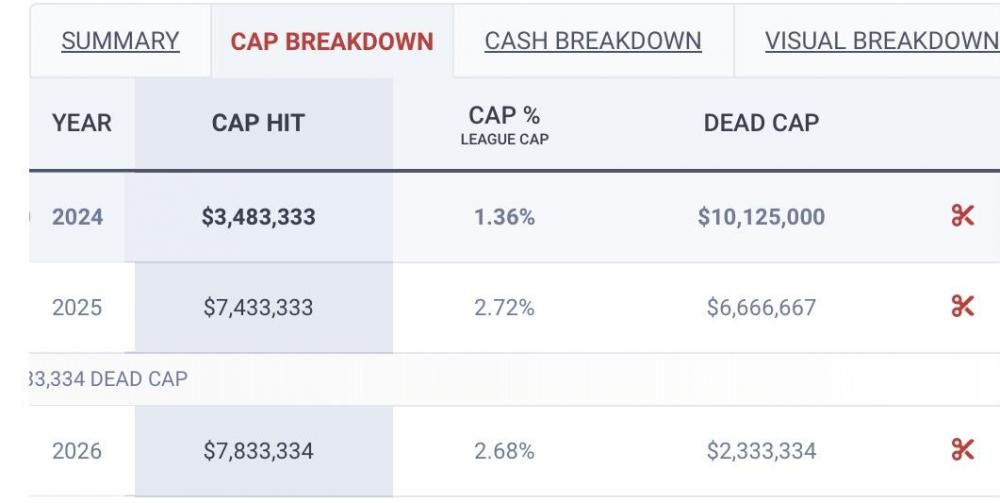Click the Year column header
The width and height of the screenshot is (1000, 503).
click(82, 123)
